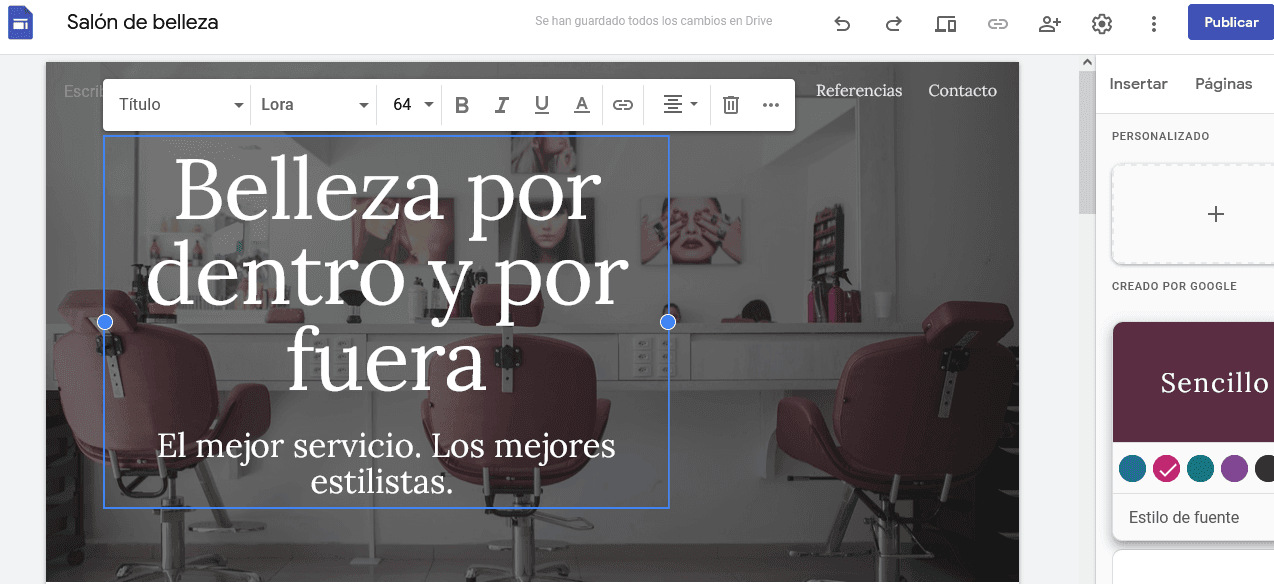Switch to the Páginas tab

(x=1223, y=84)
